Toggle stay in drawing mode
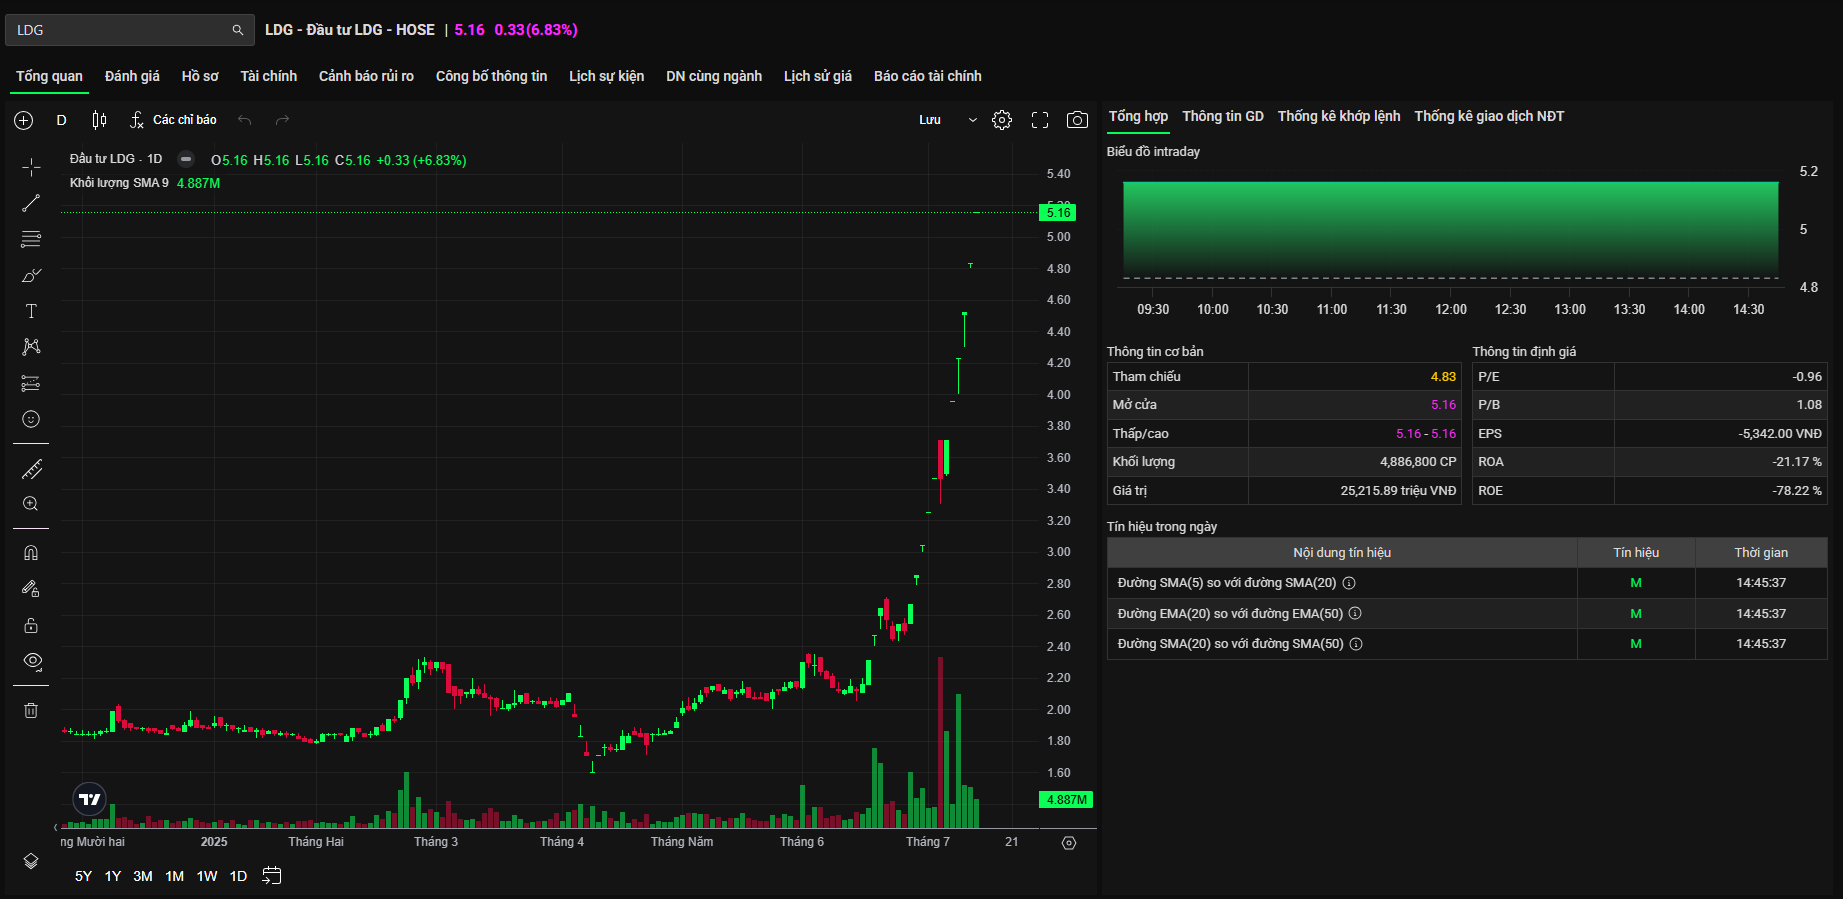1843x899 pixels. 31,589
